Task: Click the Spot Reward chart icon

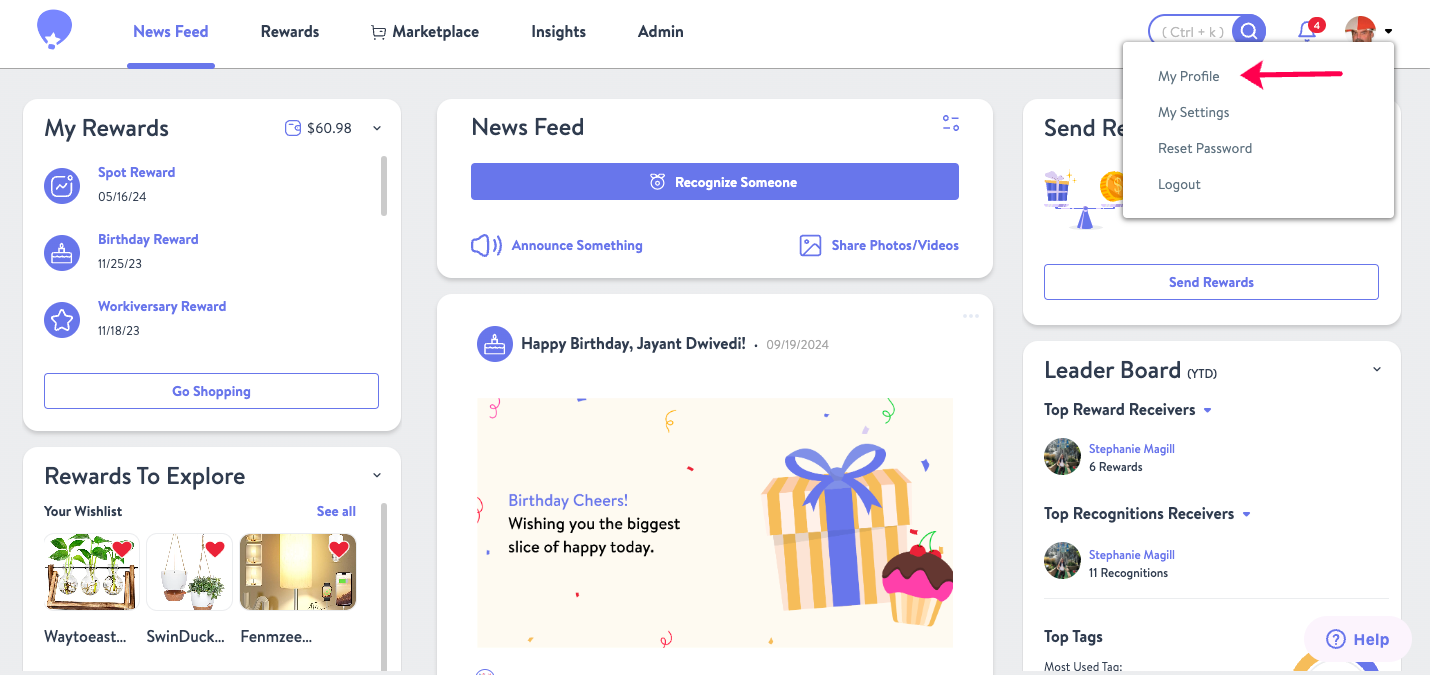Action: [x=62, y=186]
